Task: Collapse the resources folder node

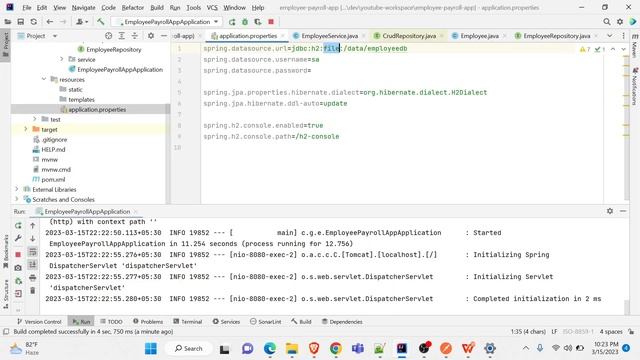Action: point(44,79)
